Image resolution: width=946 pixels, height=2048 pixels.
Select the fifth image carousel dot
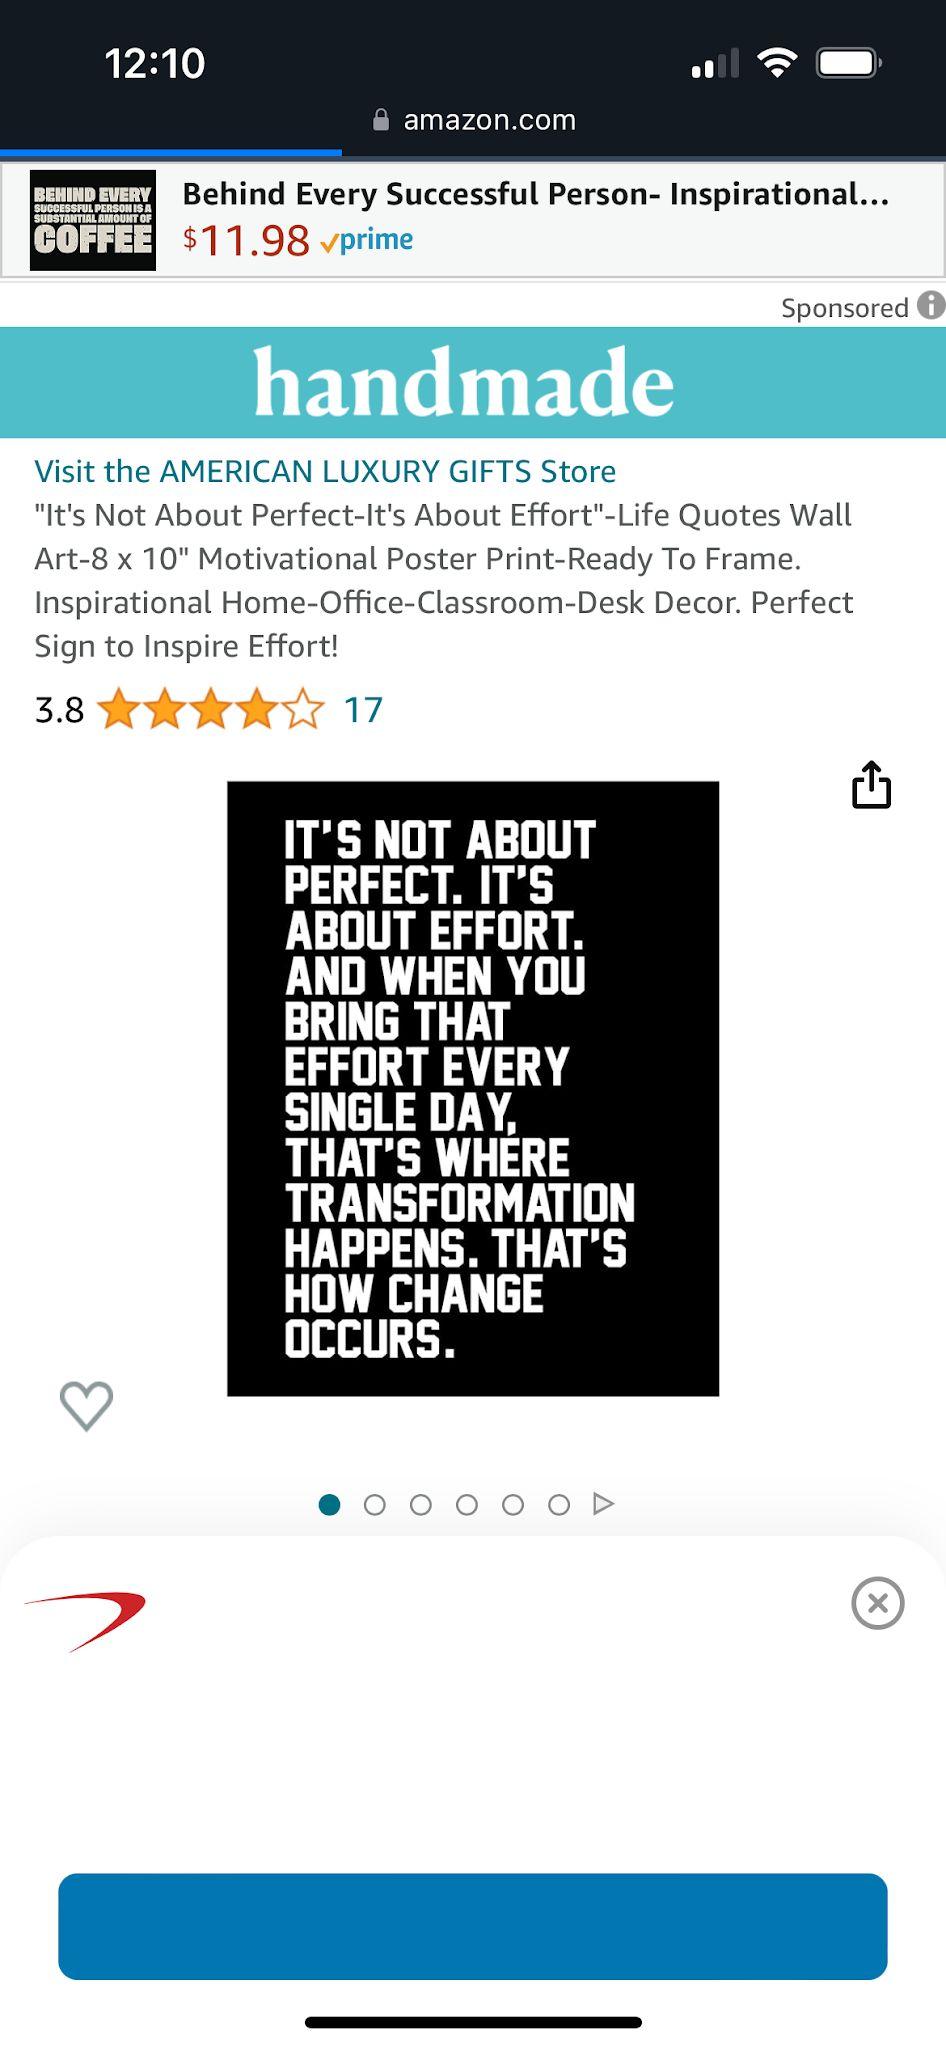coord(513,1504)
